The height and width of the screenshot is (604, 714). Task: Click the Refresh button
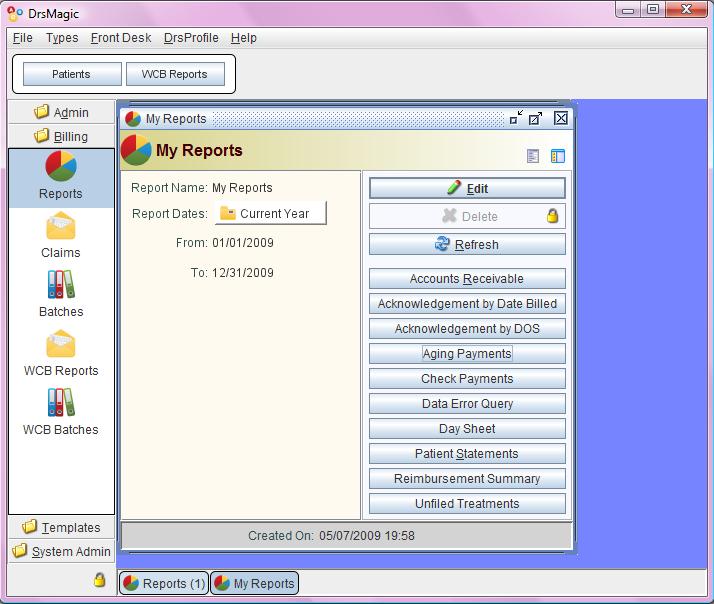[467, 244]
